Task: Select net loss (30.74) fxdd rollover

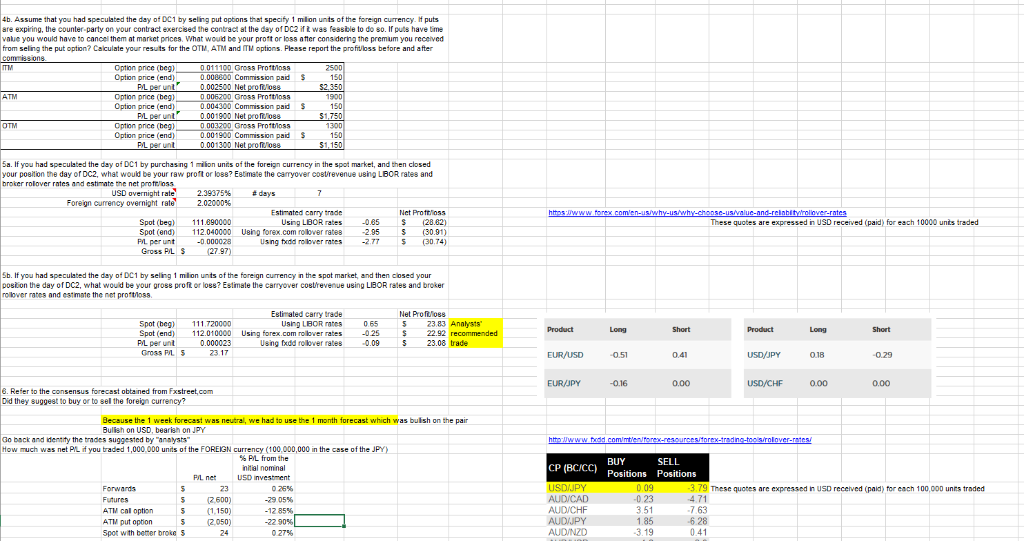Action: [424, 242]
